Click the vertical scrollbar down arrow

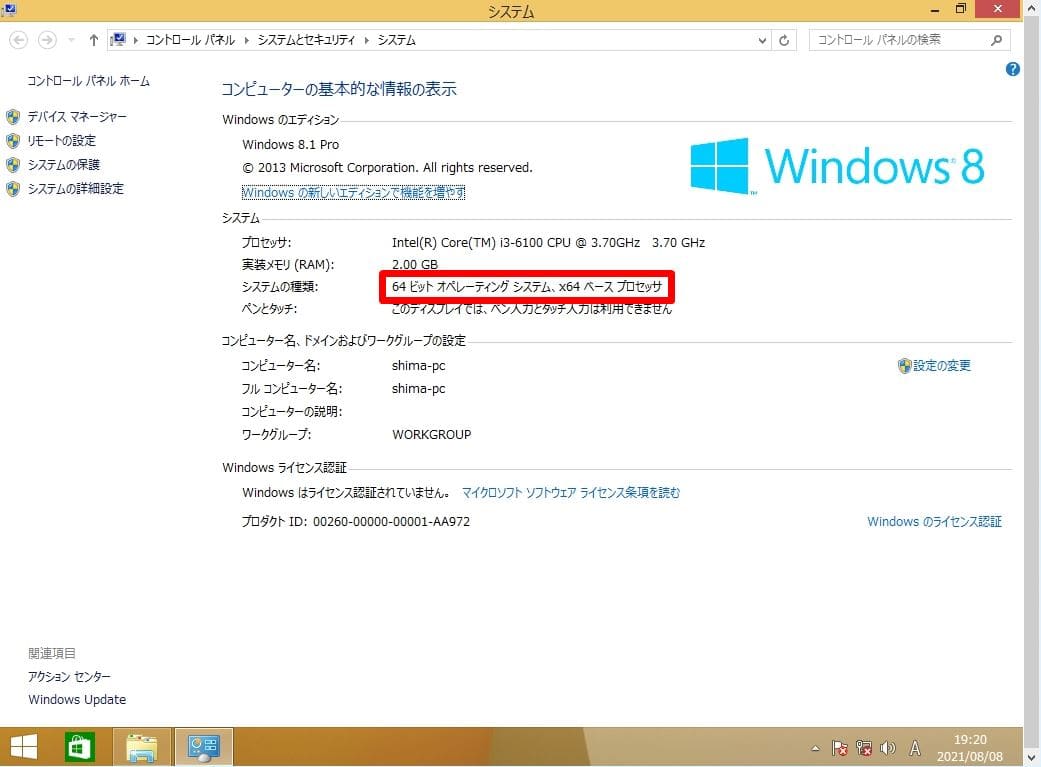(x=1032, y=757)
